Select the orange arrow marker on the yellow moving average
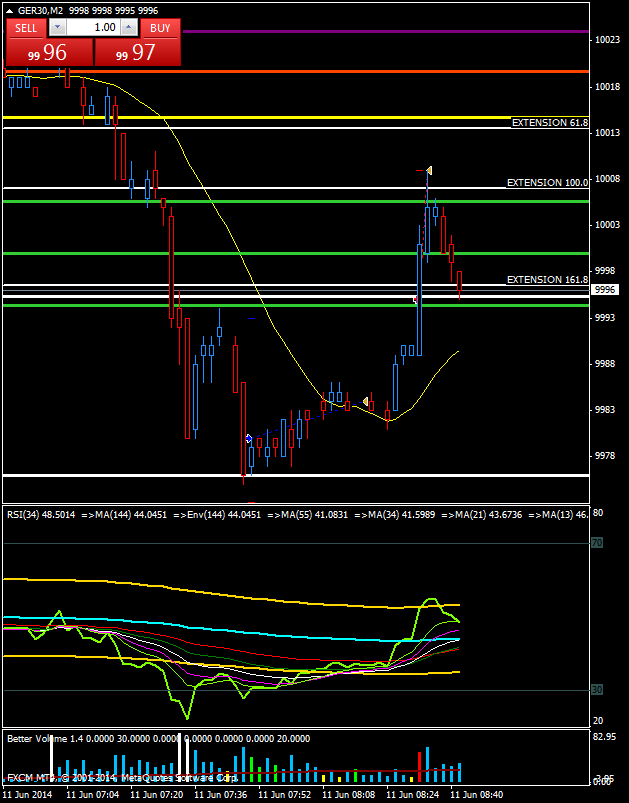The height and width of the screenshot is (803, 629). 366,402
